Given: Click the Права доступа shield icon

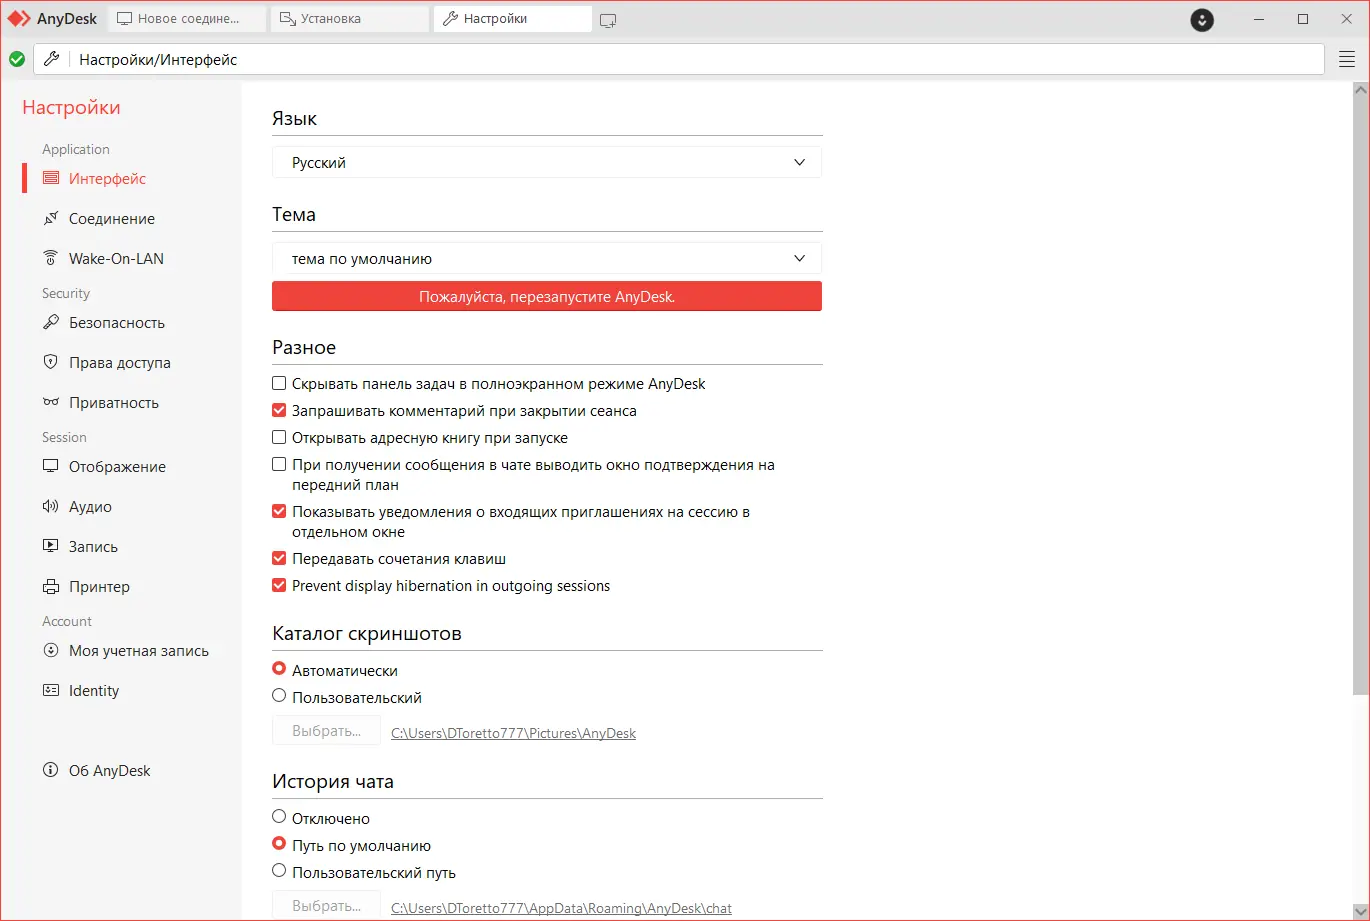Looking at the screenshot, I should coord(51,363).
